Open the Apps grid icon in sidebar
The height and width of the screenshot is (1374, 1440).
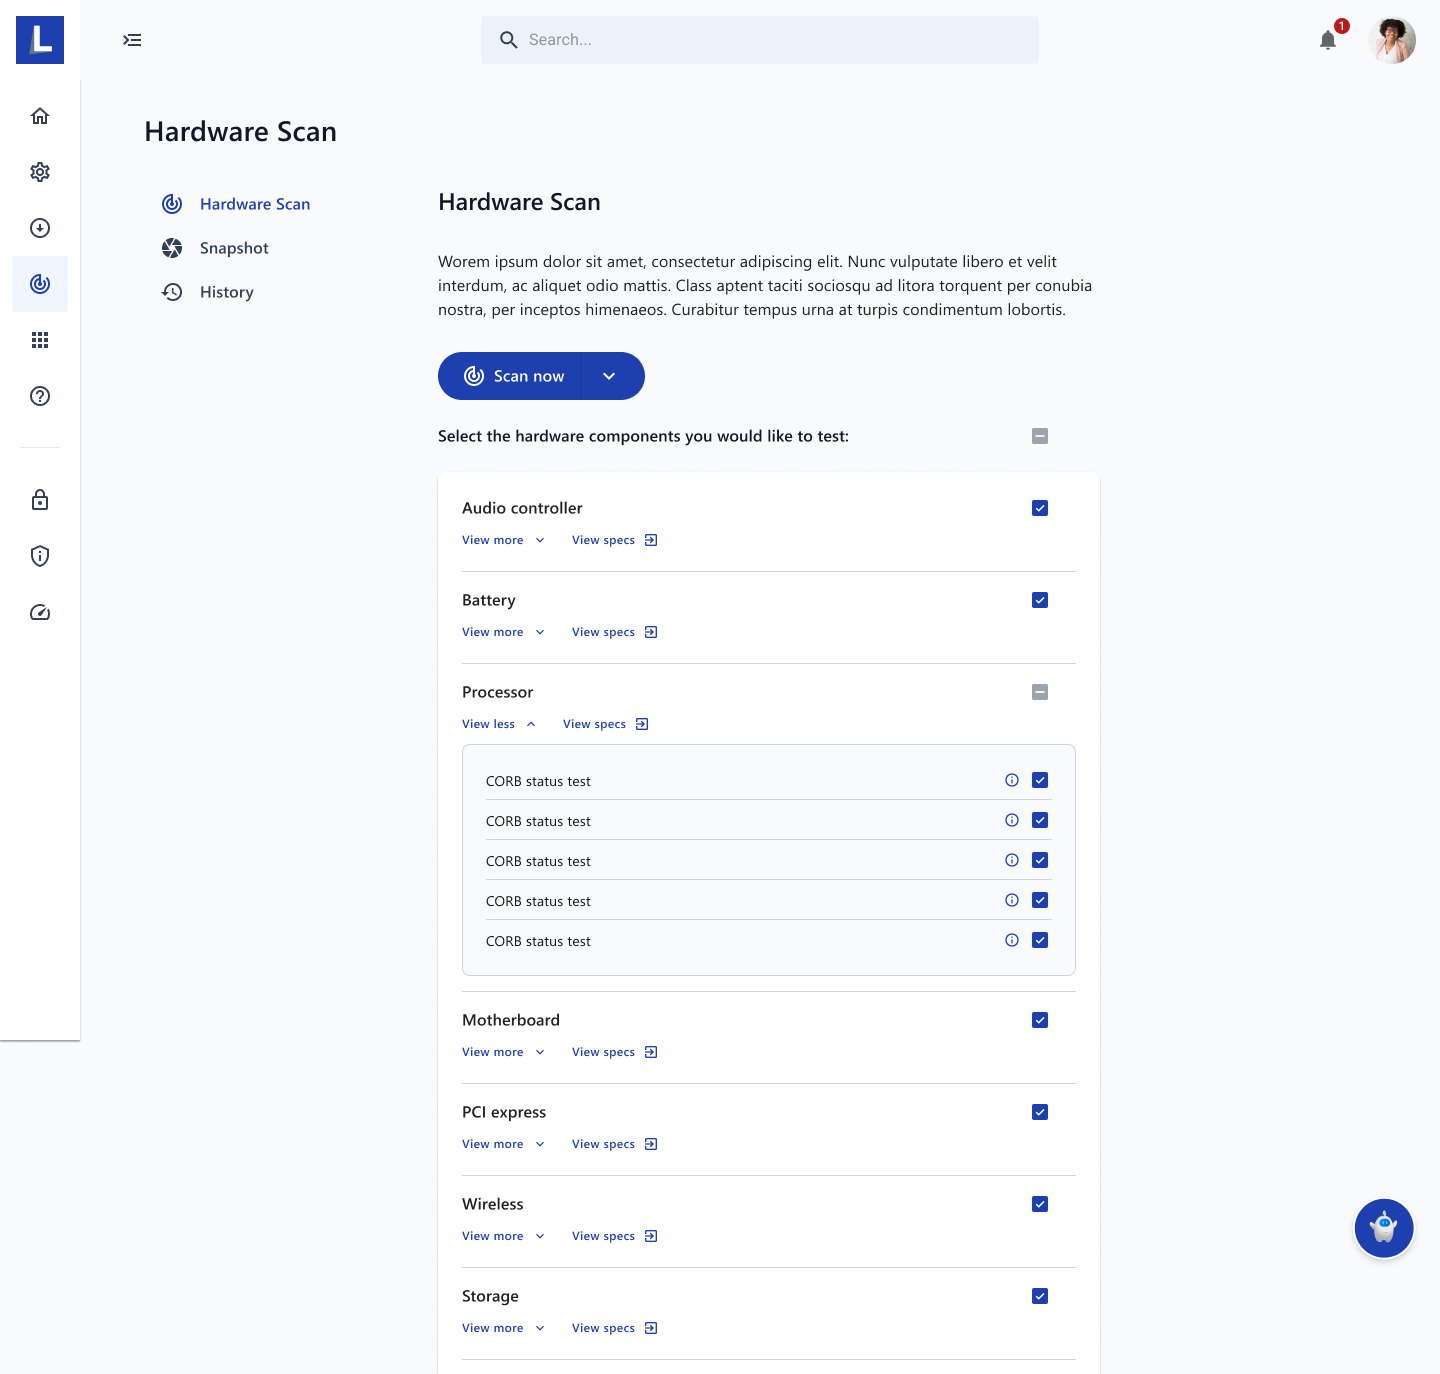pos(40,340)
